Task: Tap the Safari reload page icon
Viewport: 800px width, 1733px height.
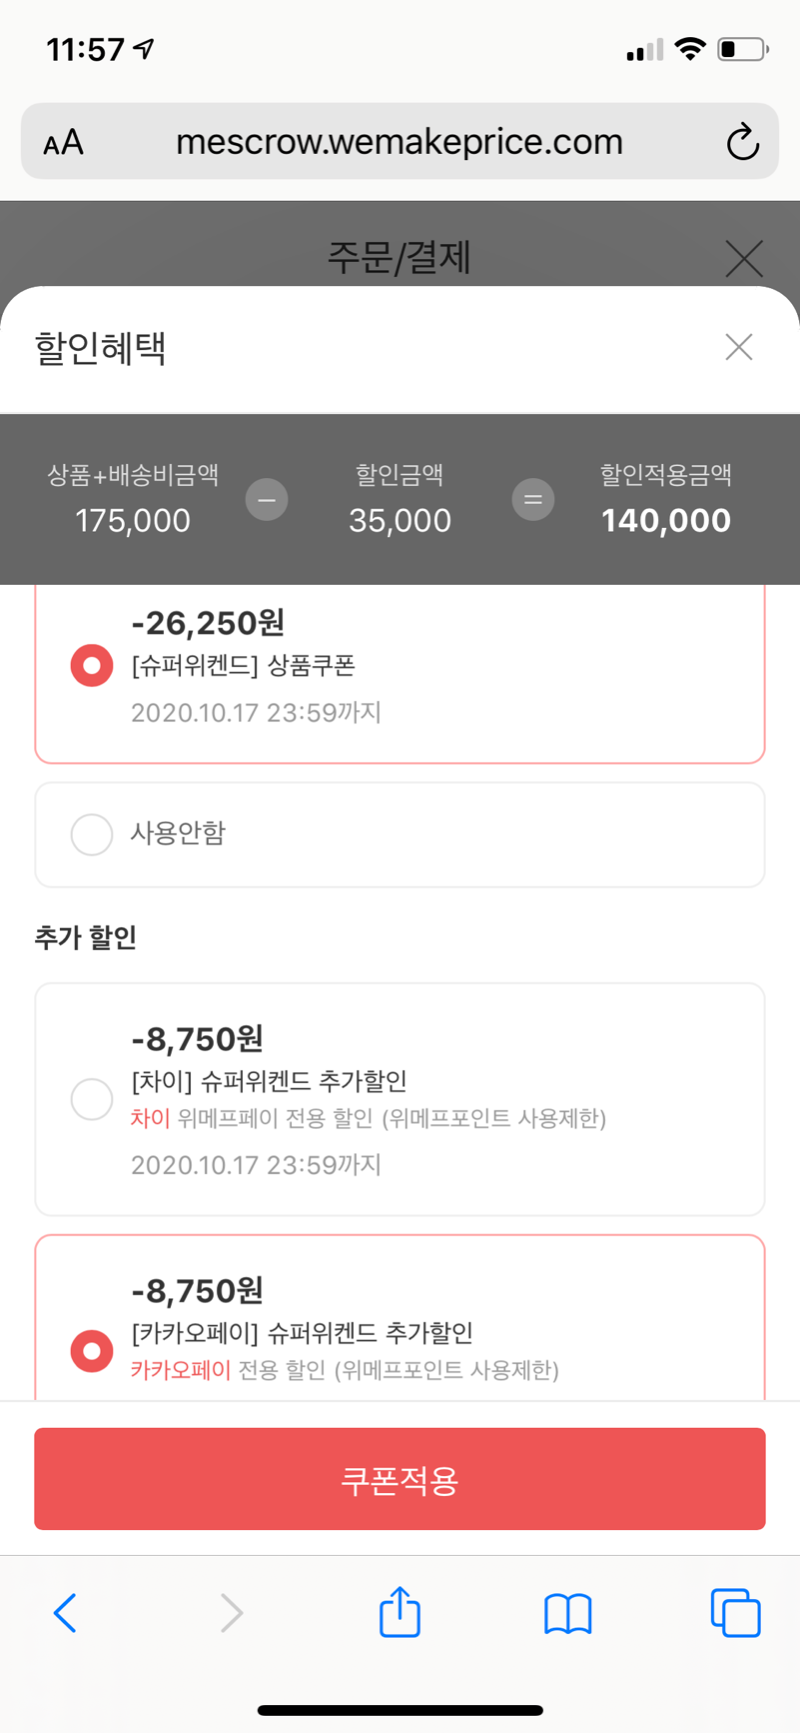Action: coord(742,142)
